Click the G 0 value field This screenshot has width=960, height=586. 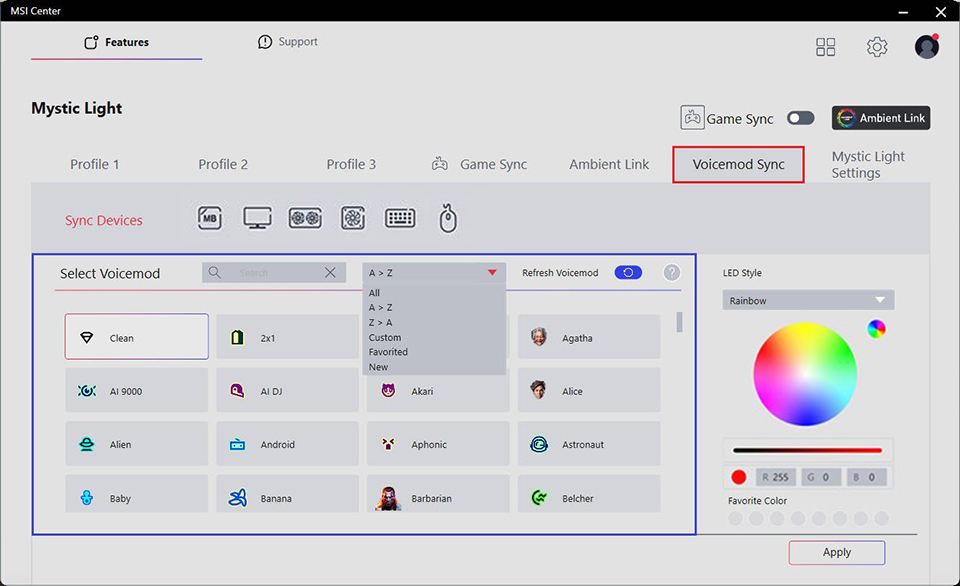click(820, 477)
